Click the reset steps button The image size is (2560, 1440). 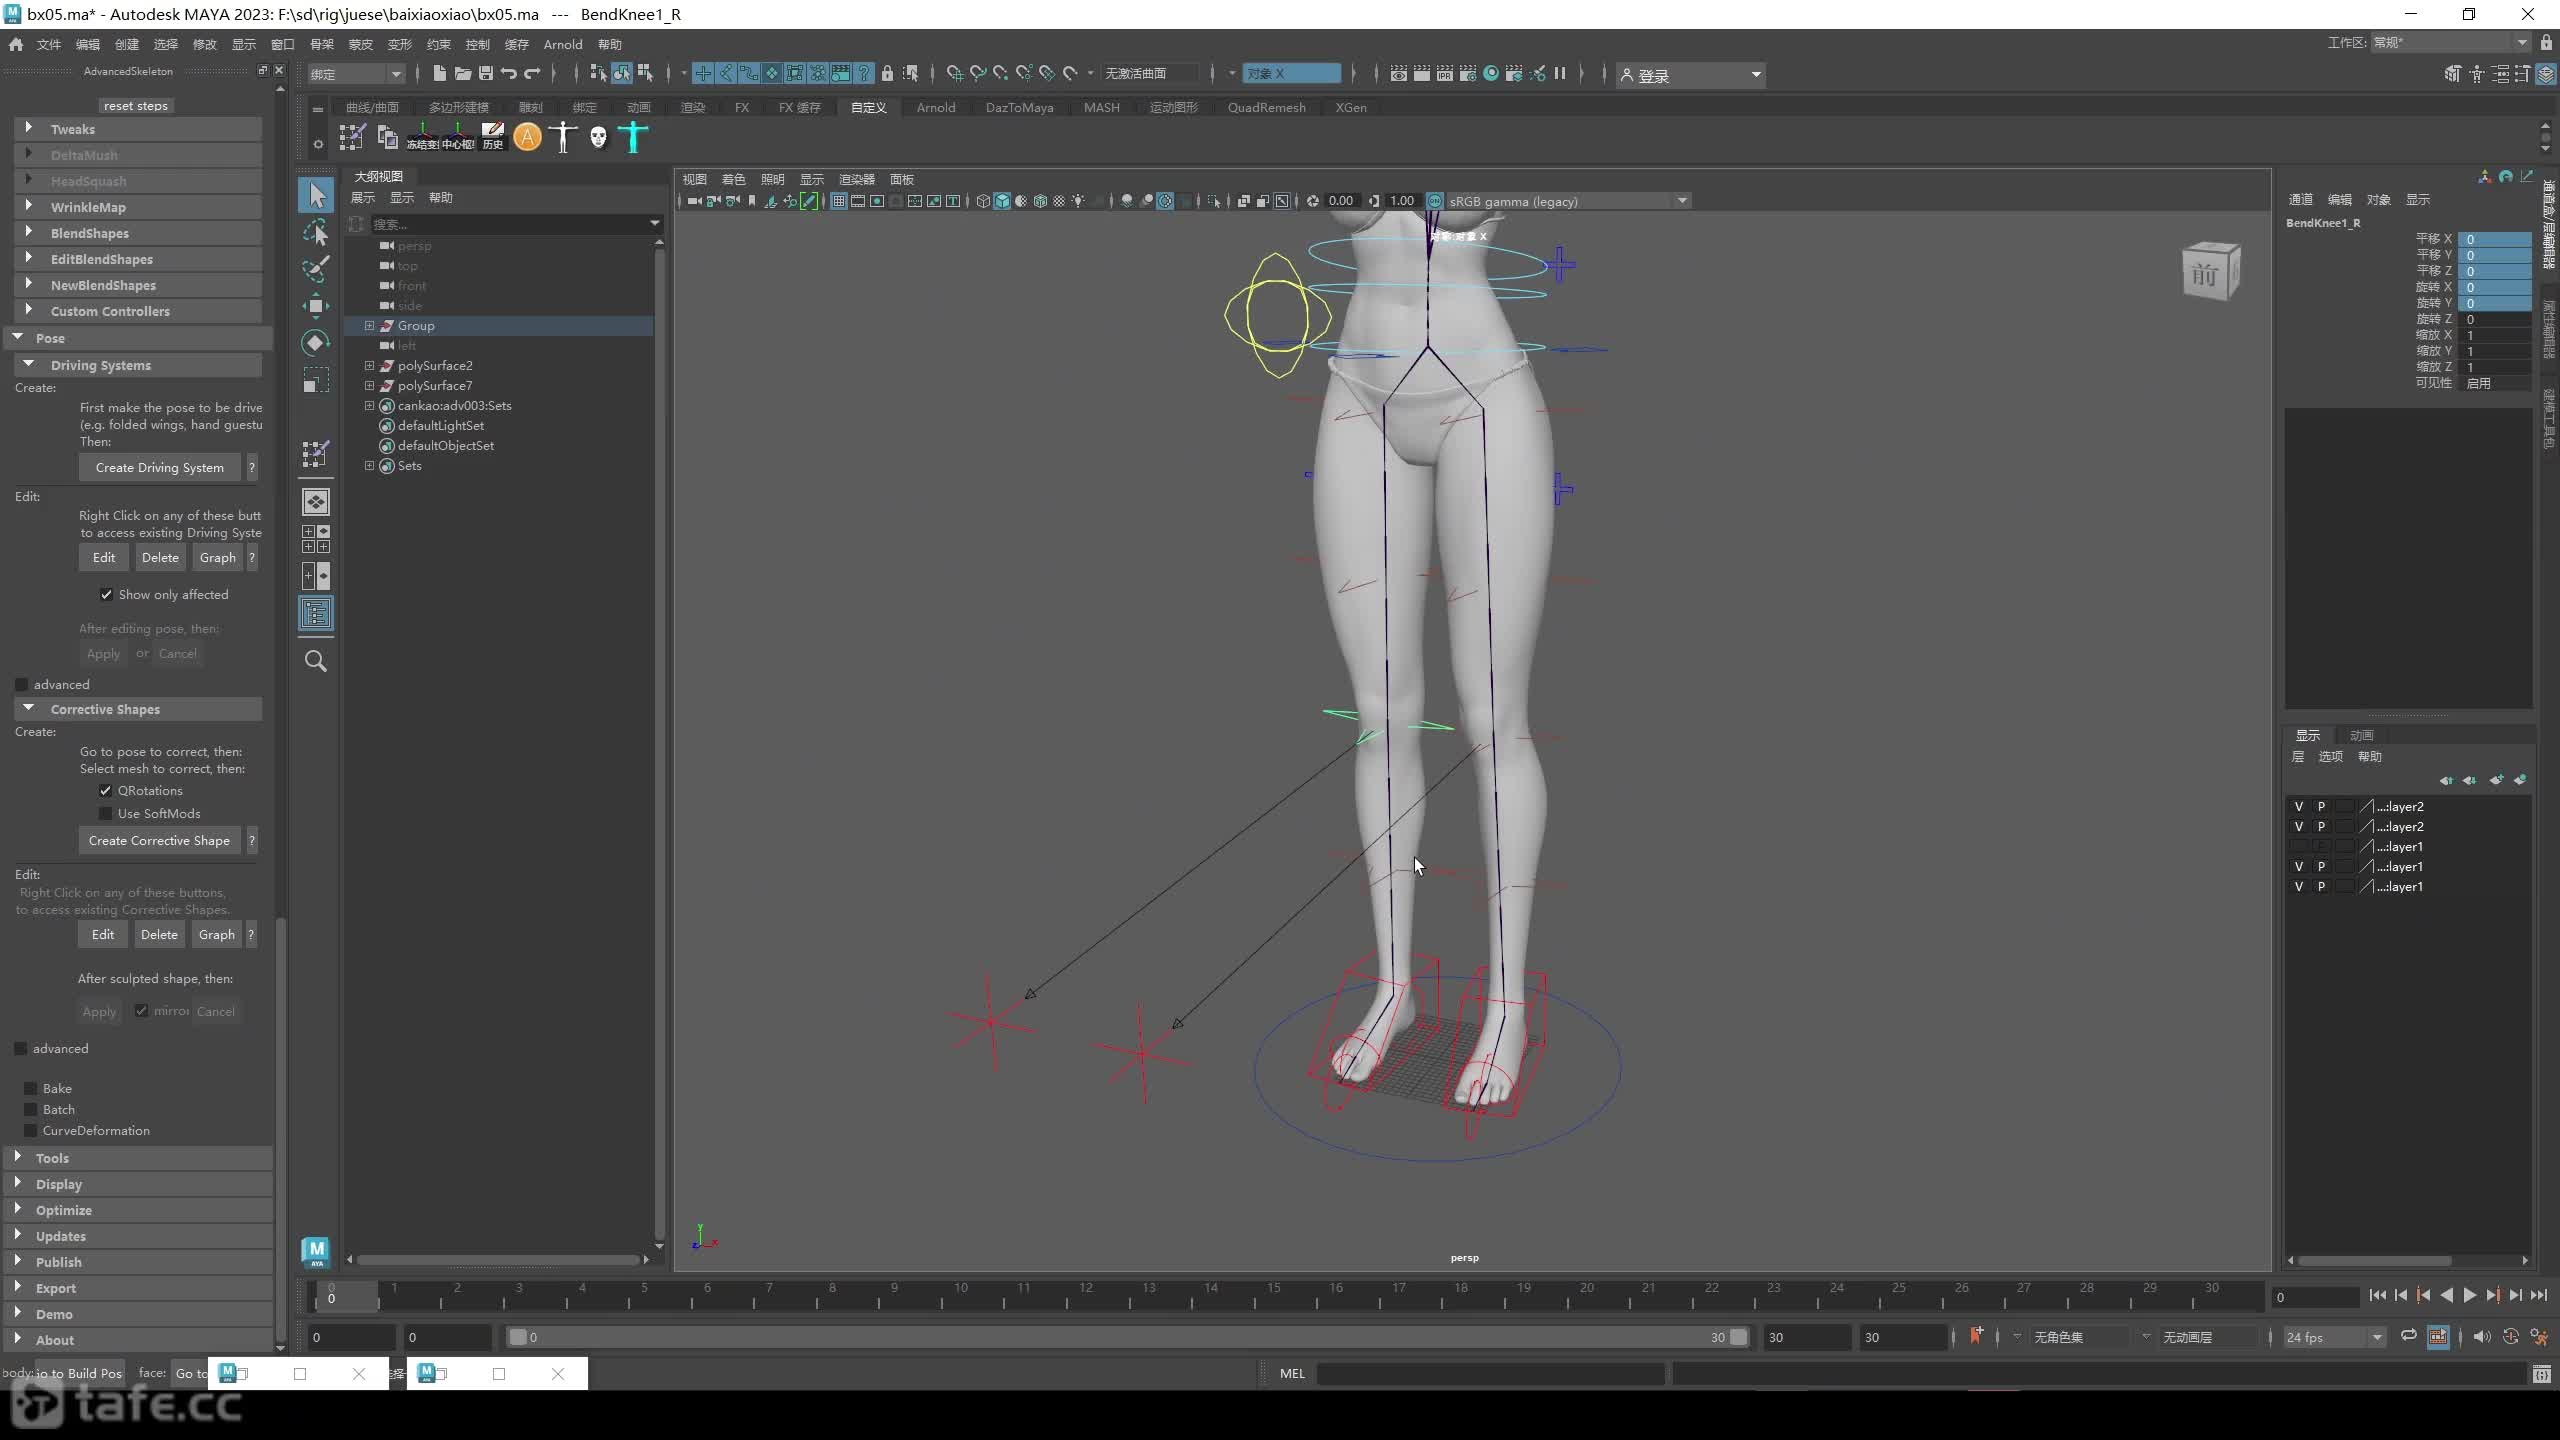click(x=136, y=105)
